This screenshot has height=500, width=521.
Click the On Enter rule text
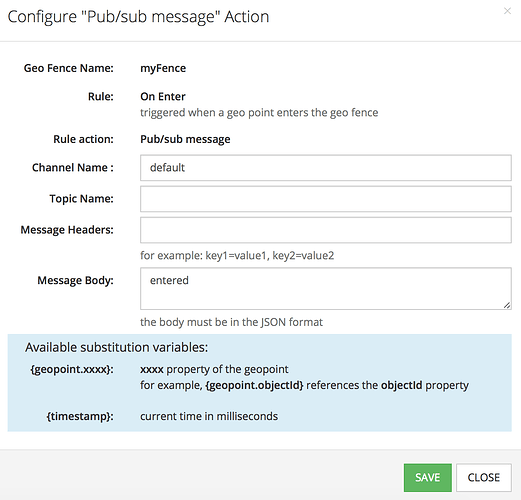pyautogui.click(x=163, y=96)
